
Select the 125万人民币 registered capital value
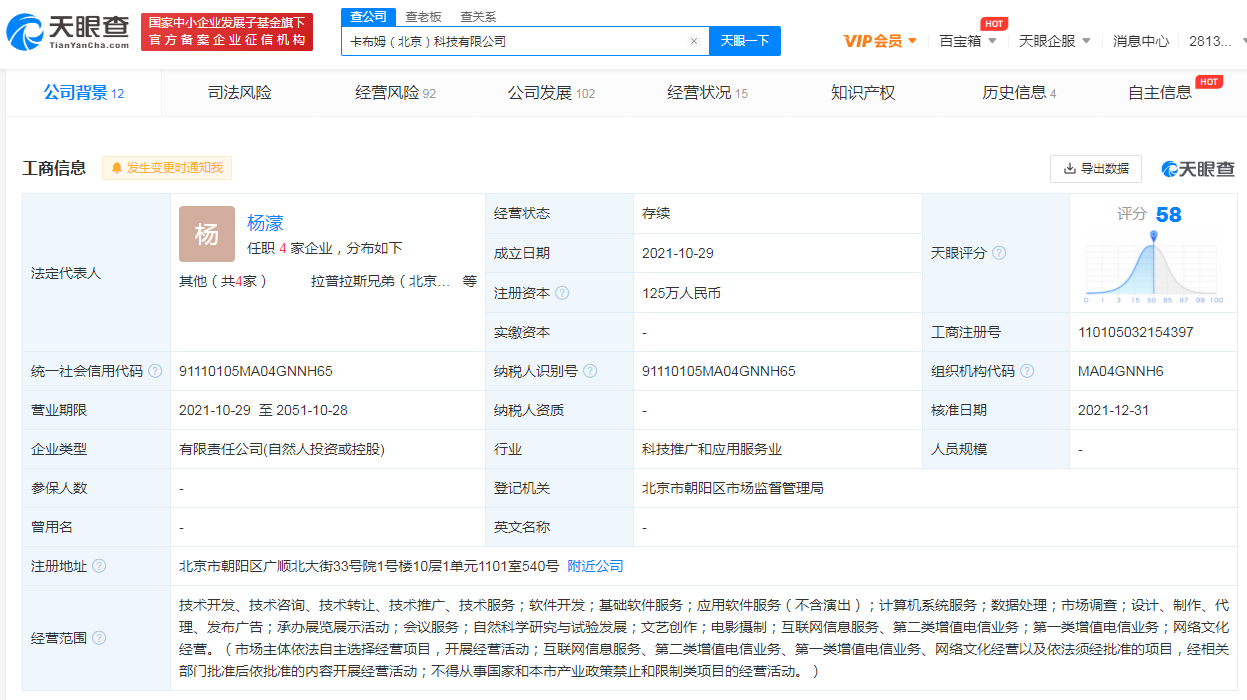(681, 293)
